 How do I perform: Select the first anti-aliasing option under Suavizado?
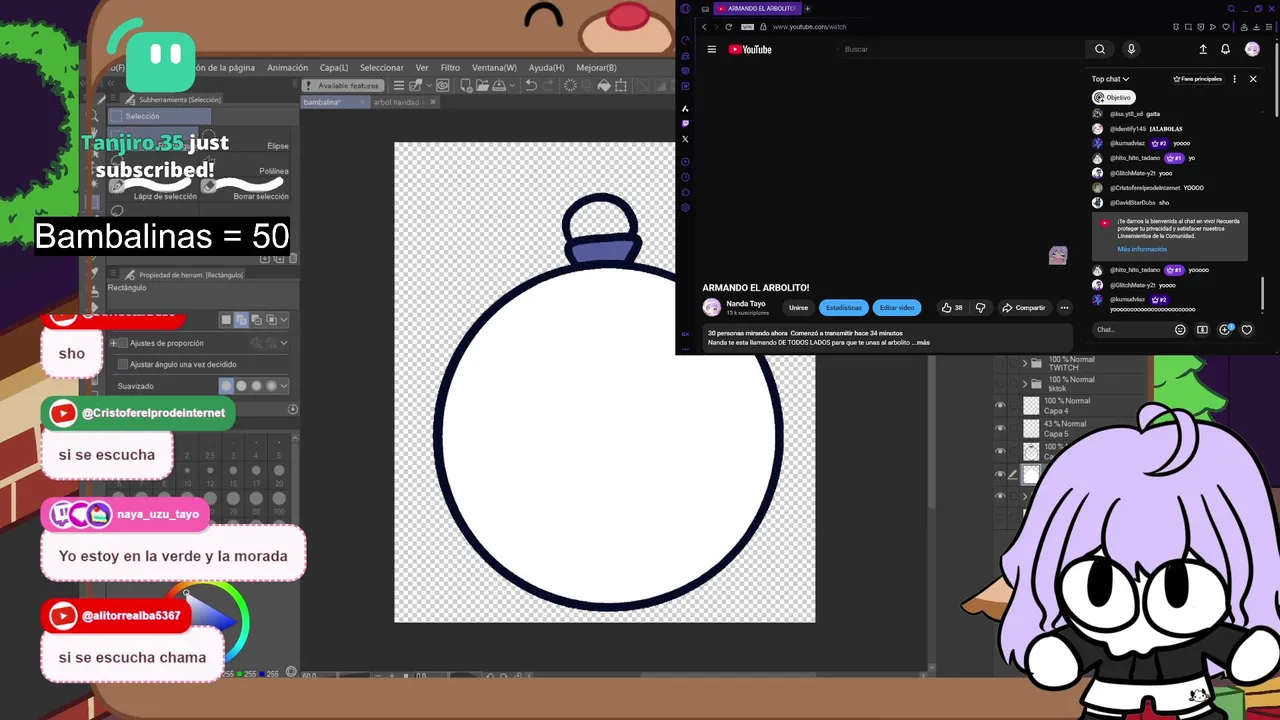coord(226,386)
